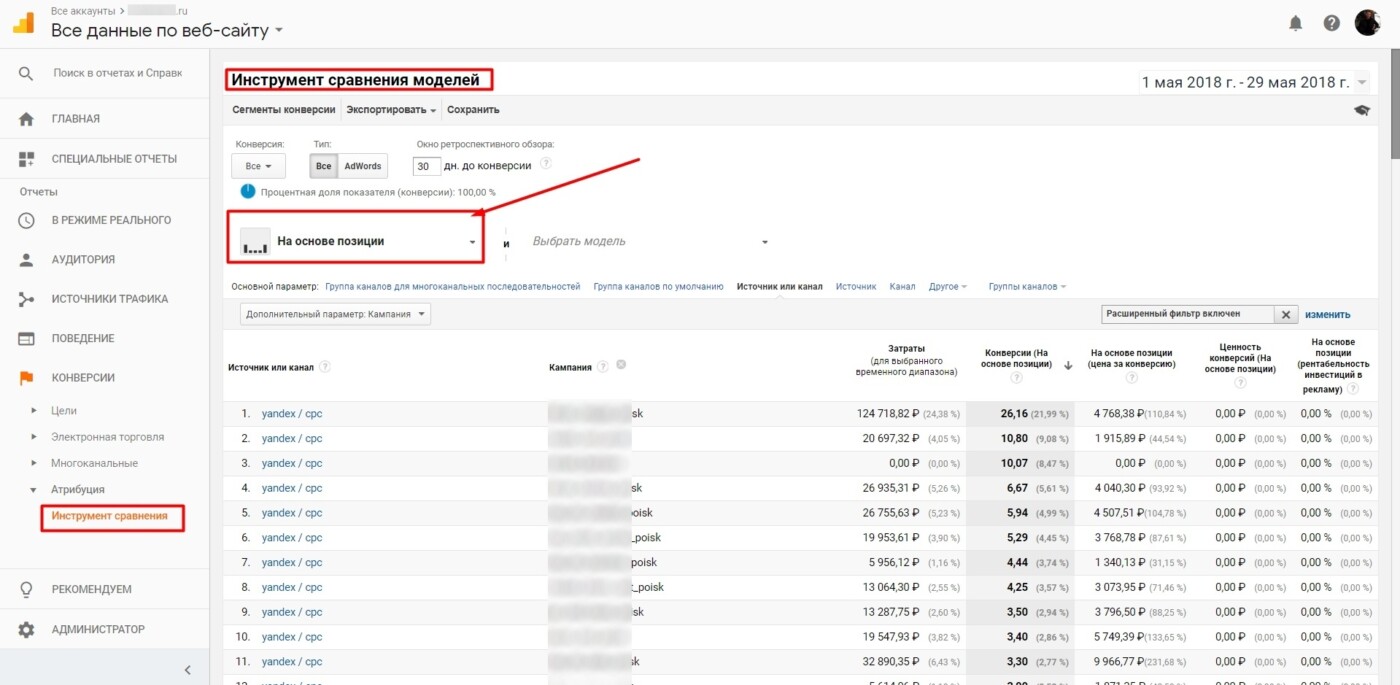Select the Все type toggle

323,166
